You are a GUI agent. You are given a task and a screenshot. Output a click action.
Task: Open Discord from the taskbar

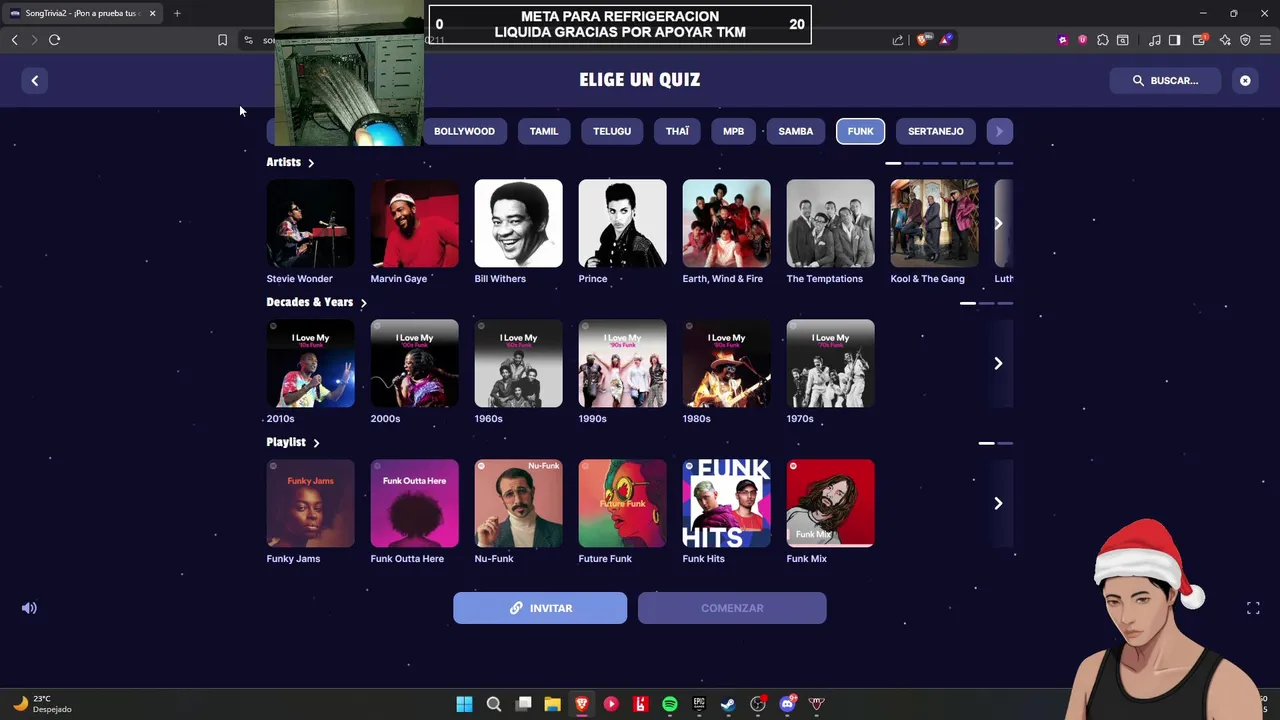click(787, 704)
